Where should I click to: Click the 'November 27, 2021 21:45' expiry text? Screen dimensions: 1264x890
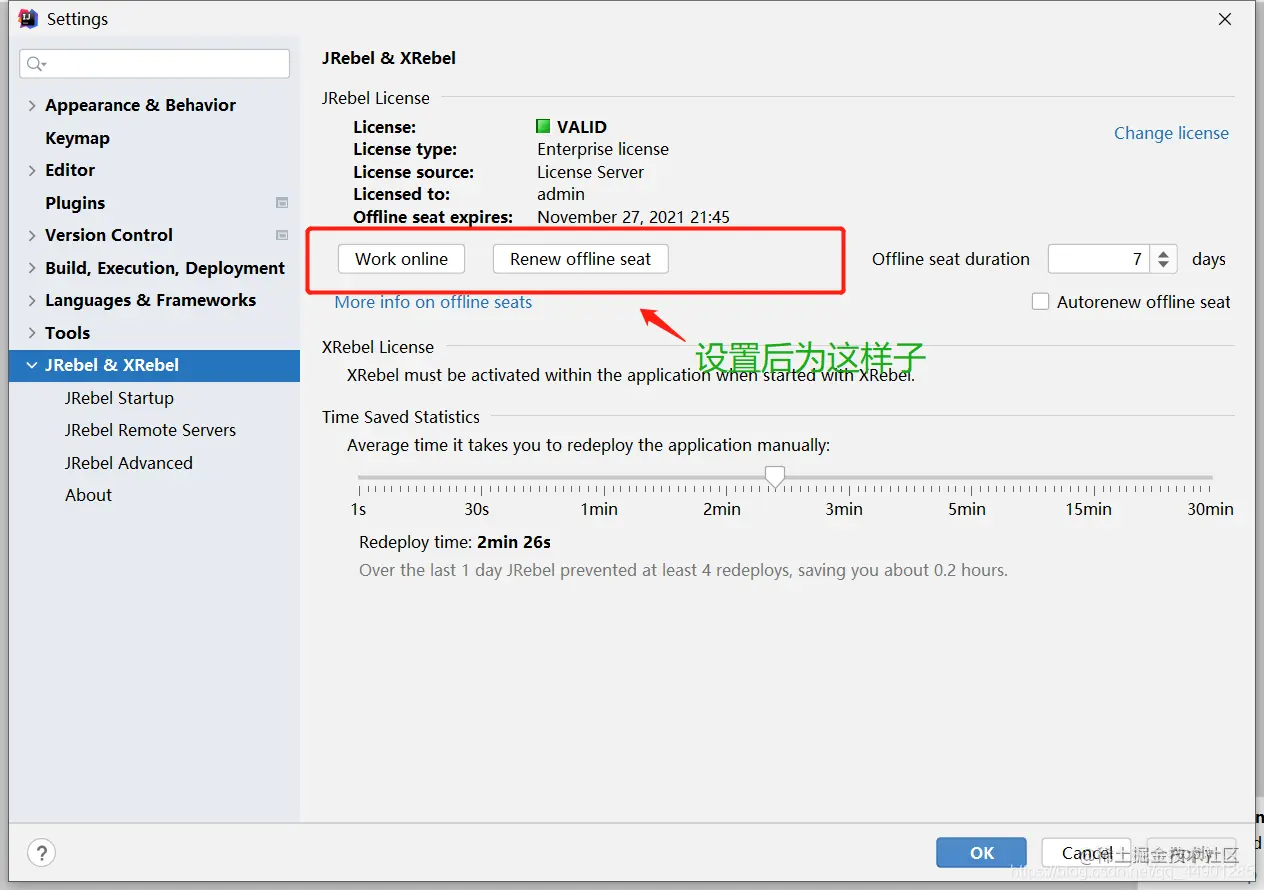click(633, 217)
